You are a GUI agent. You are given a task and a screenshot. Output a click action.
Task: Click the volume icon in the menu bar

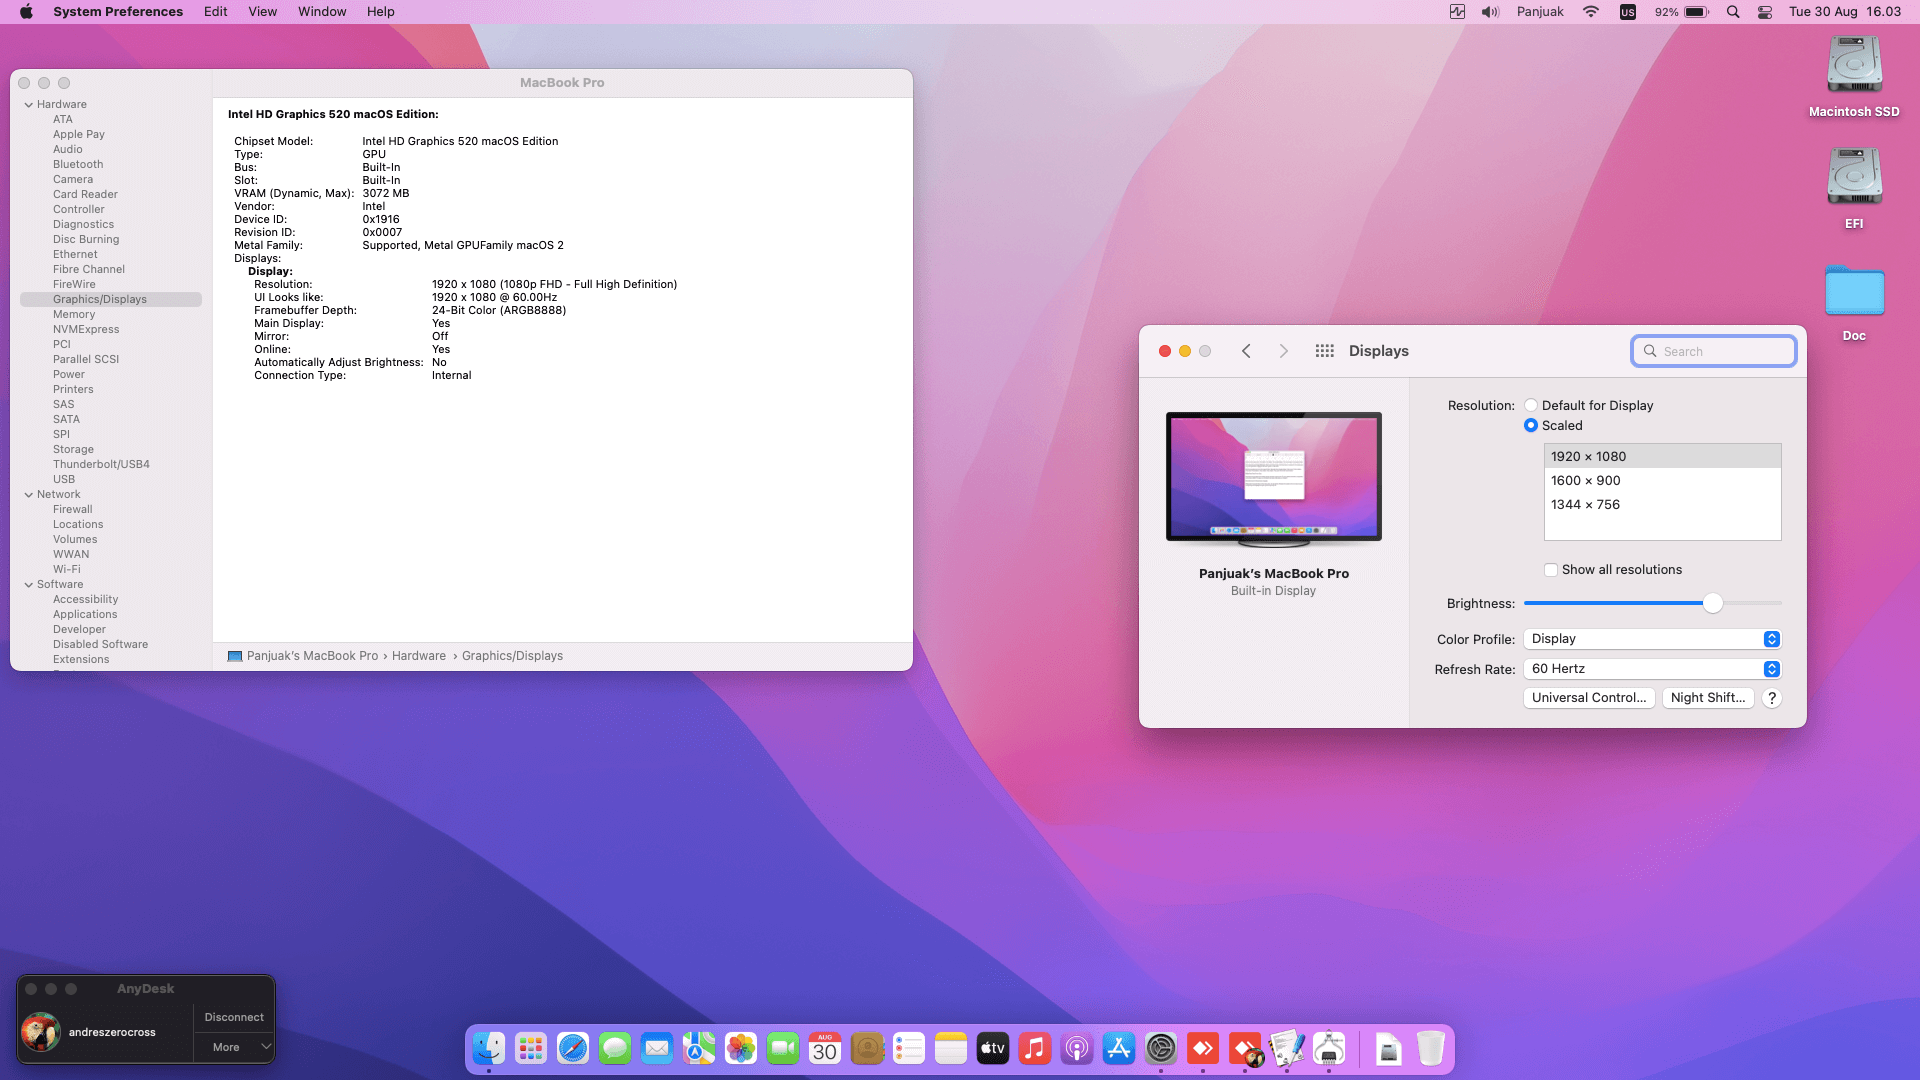point(1490,12)
